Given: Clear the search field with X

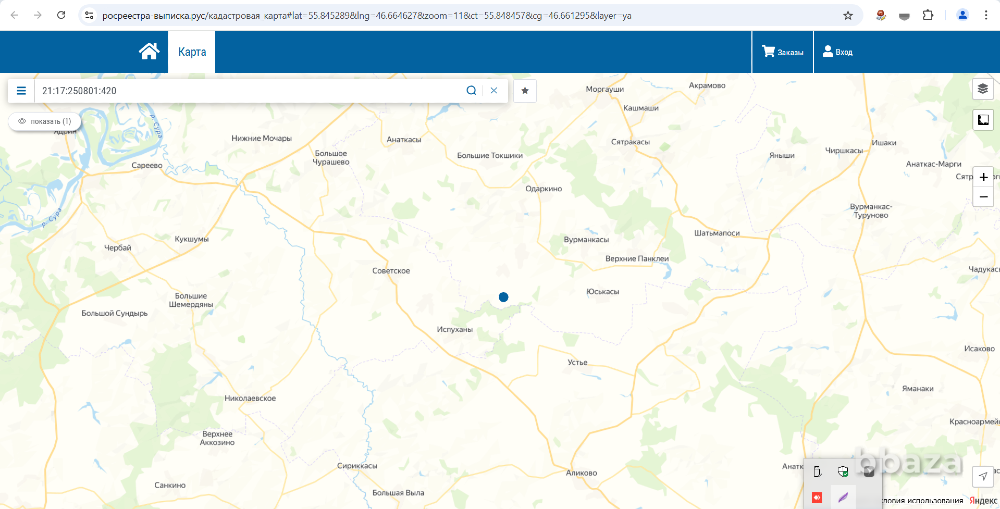Looking at the screenshot, I should click(x=494, y=90).
